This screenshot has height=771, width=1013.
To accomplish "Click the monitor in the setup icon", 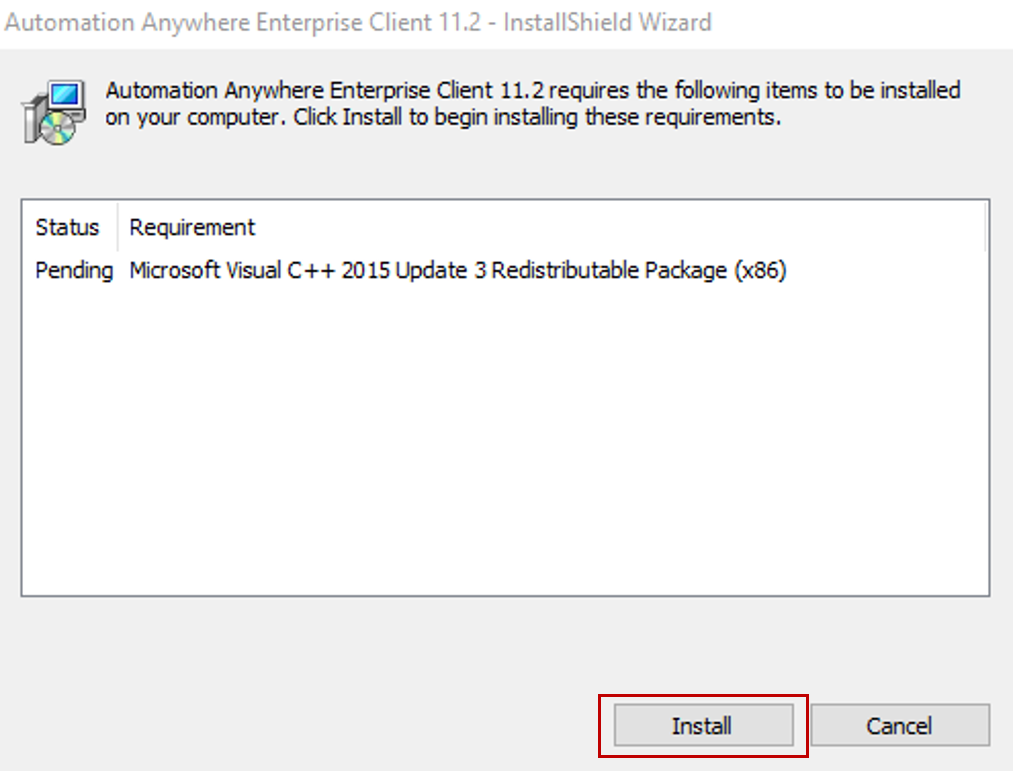I will click(x=65, y=97).
